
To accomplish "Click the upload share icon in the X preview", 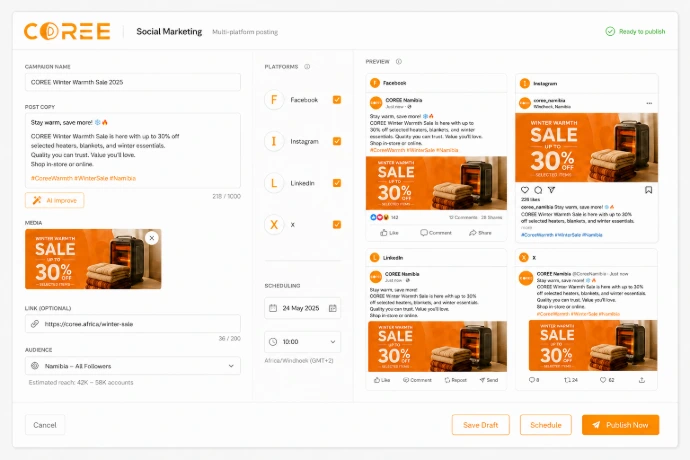I will pos(642,380).
